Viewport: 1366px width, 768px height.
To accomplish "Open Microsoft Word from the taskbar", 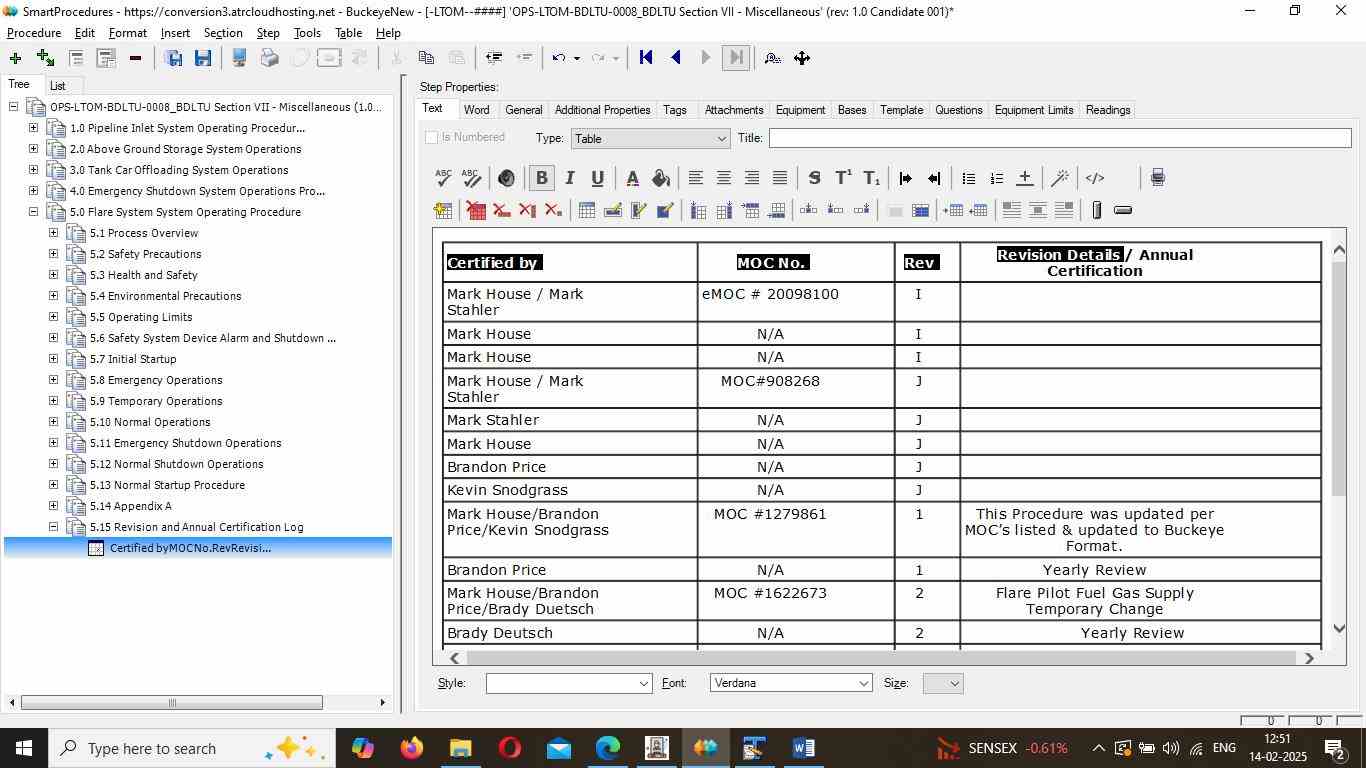I will (x=803, y=748).
